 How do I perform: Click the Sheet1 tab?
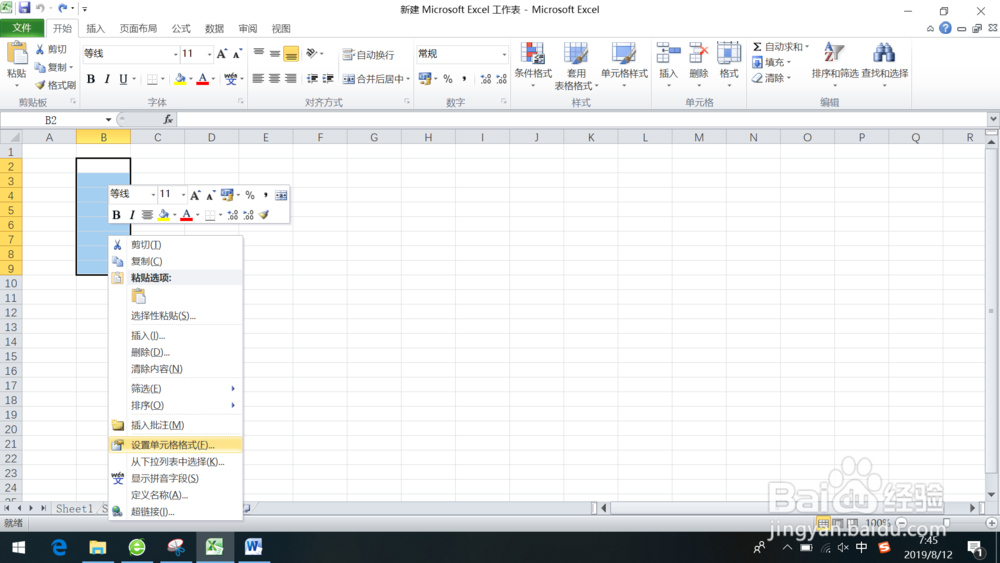click(74, 508)
